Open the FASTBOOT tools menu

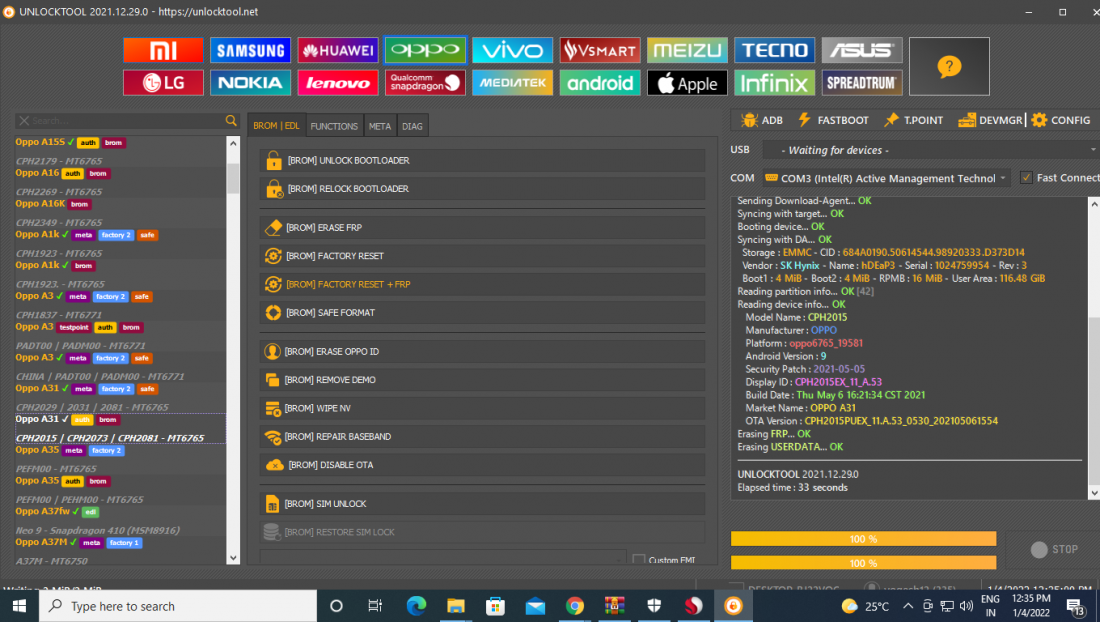833,120
